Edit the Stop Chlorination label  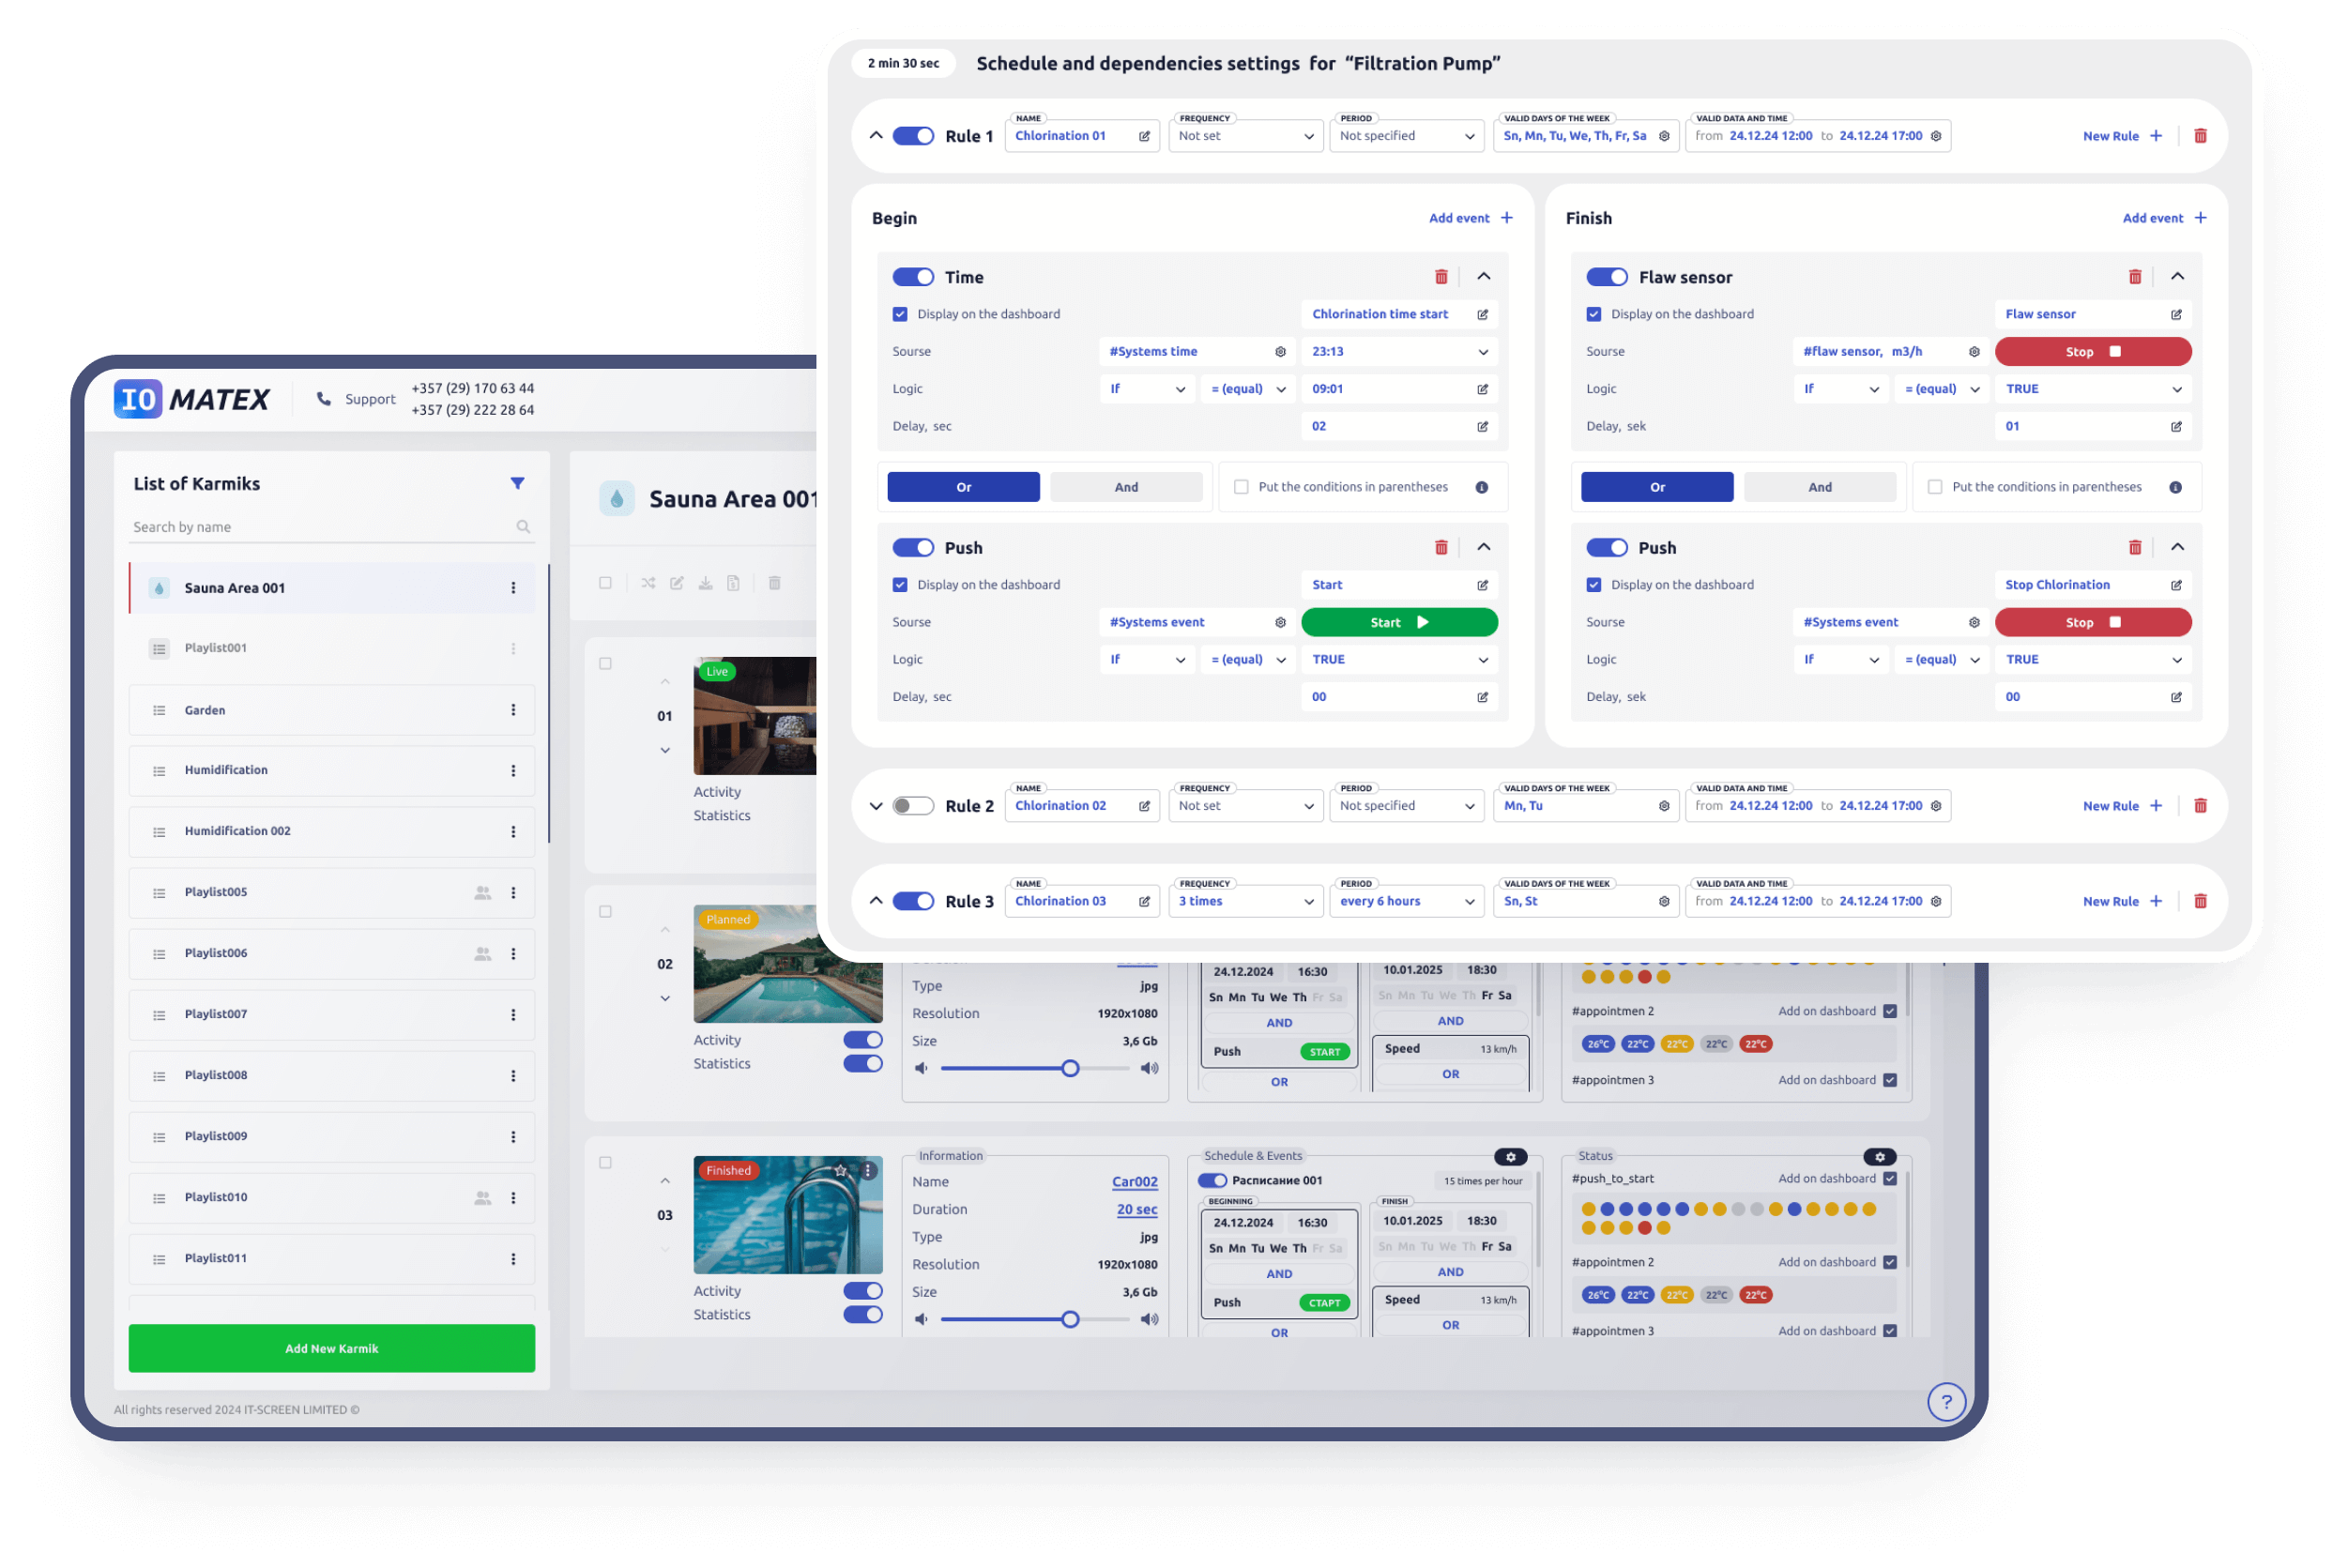2176,585
